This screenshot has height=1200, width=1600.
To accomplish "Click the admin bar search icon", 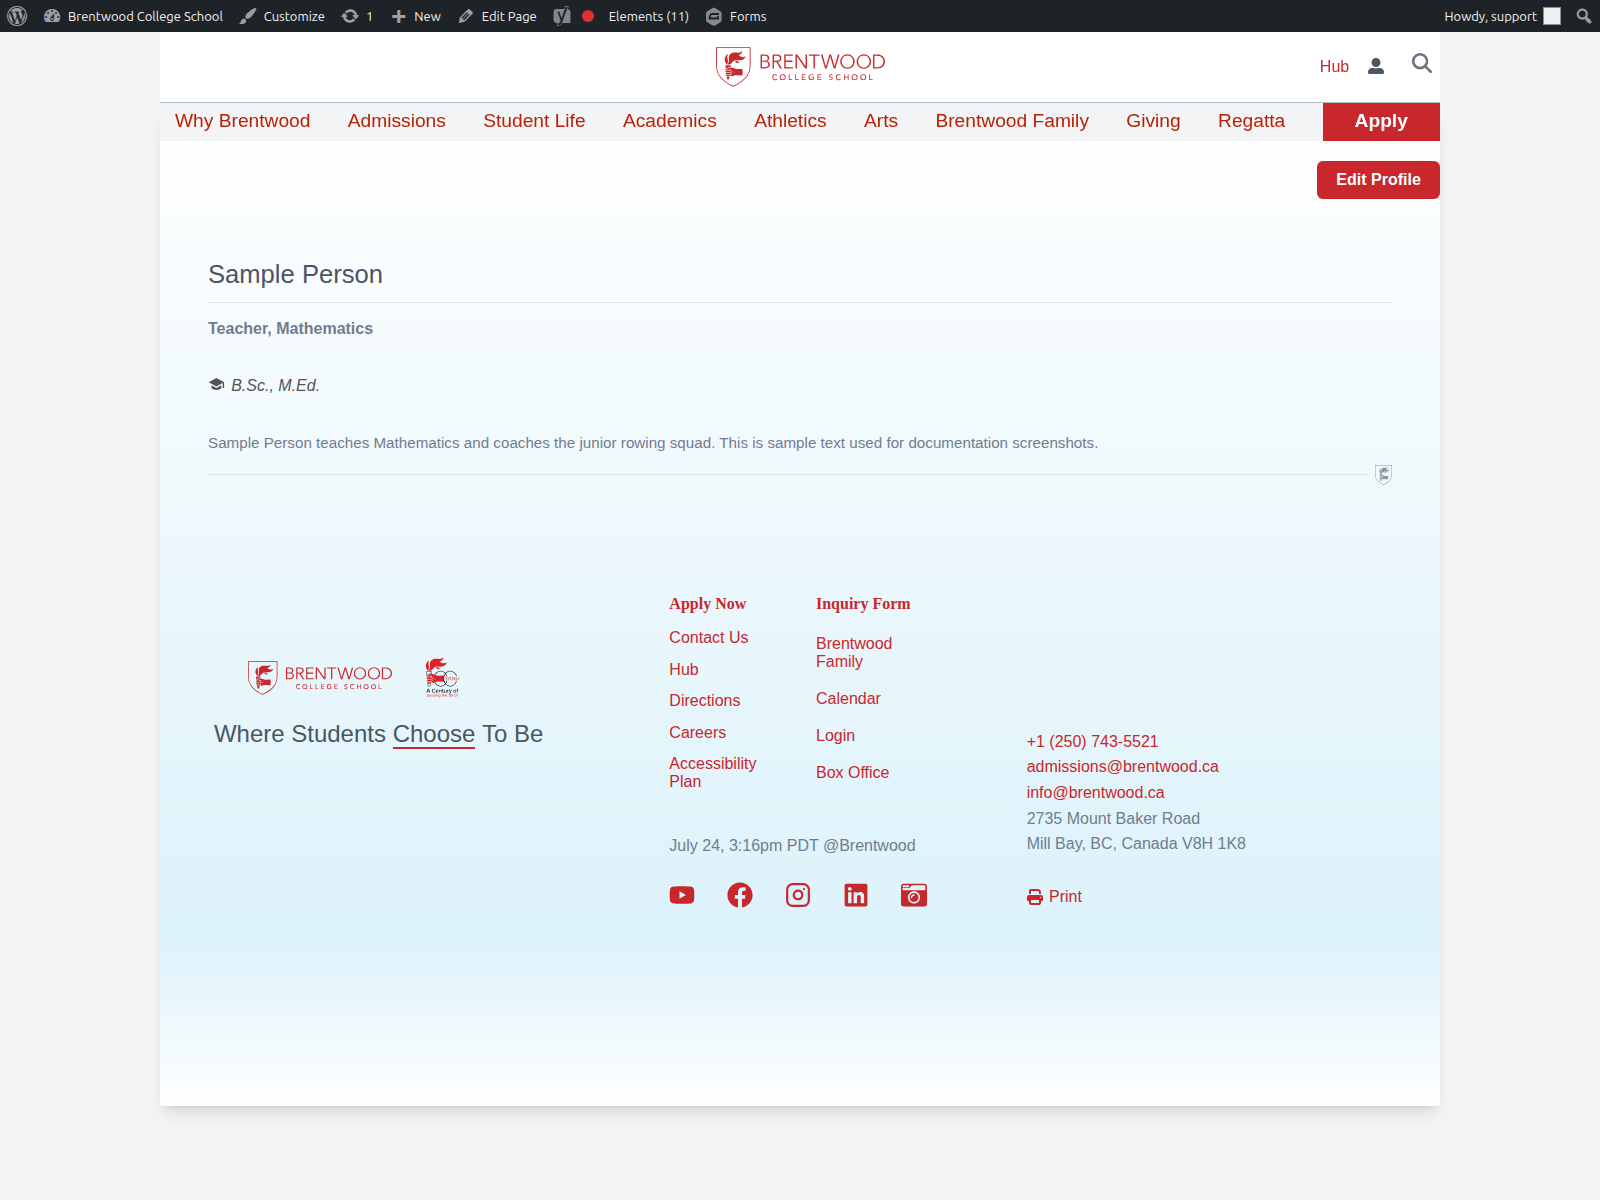I will (1584, 16).
